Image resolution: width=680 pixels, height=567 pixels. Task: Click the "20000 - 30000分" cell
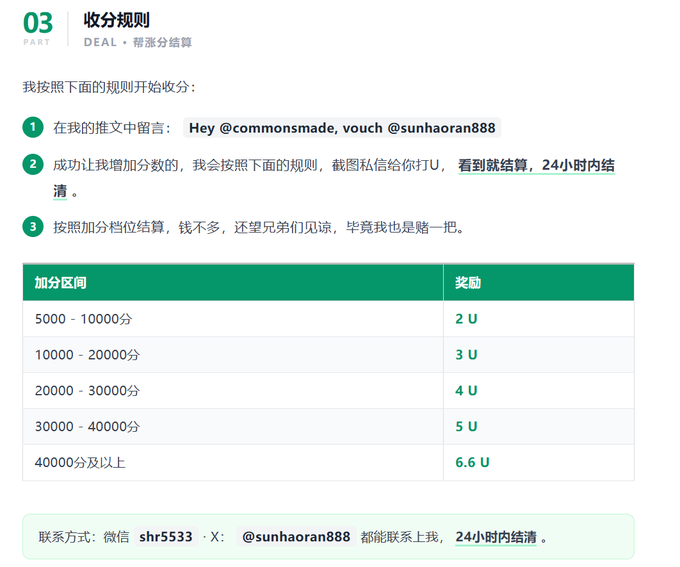pyautogui.click(x=233, y=390)
